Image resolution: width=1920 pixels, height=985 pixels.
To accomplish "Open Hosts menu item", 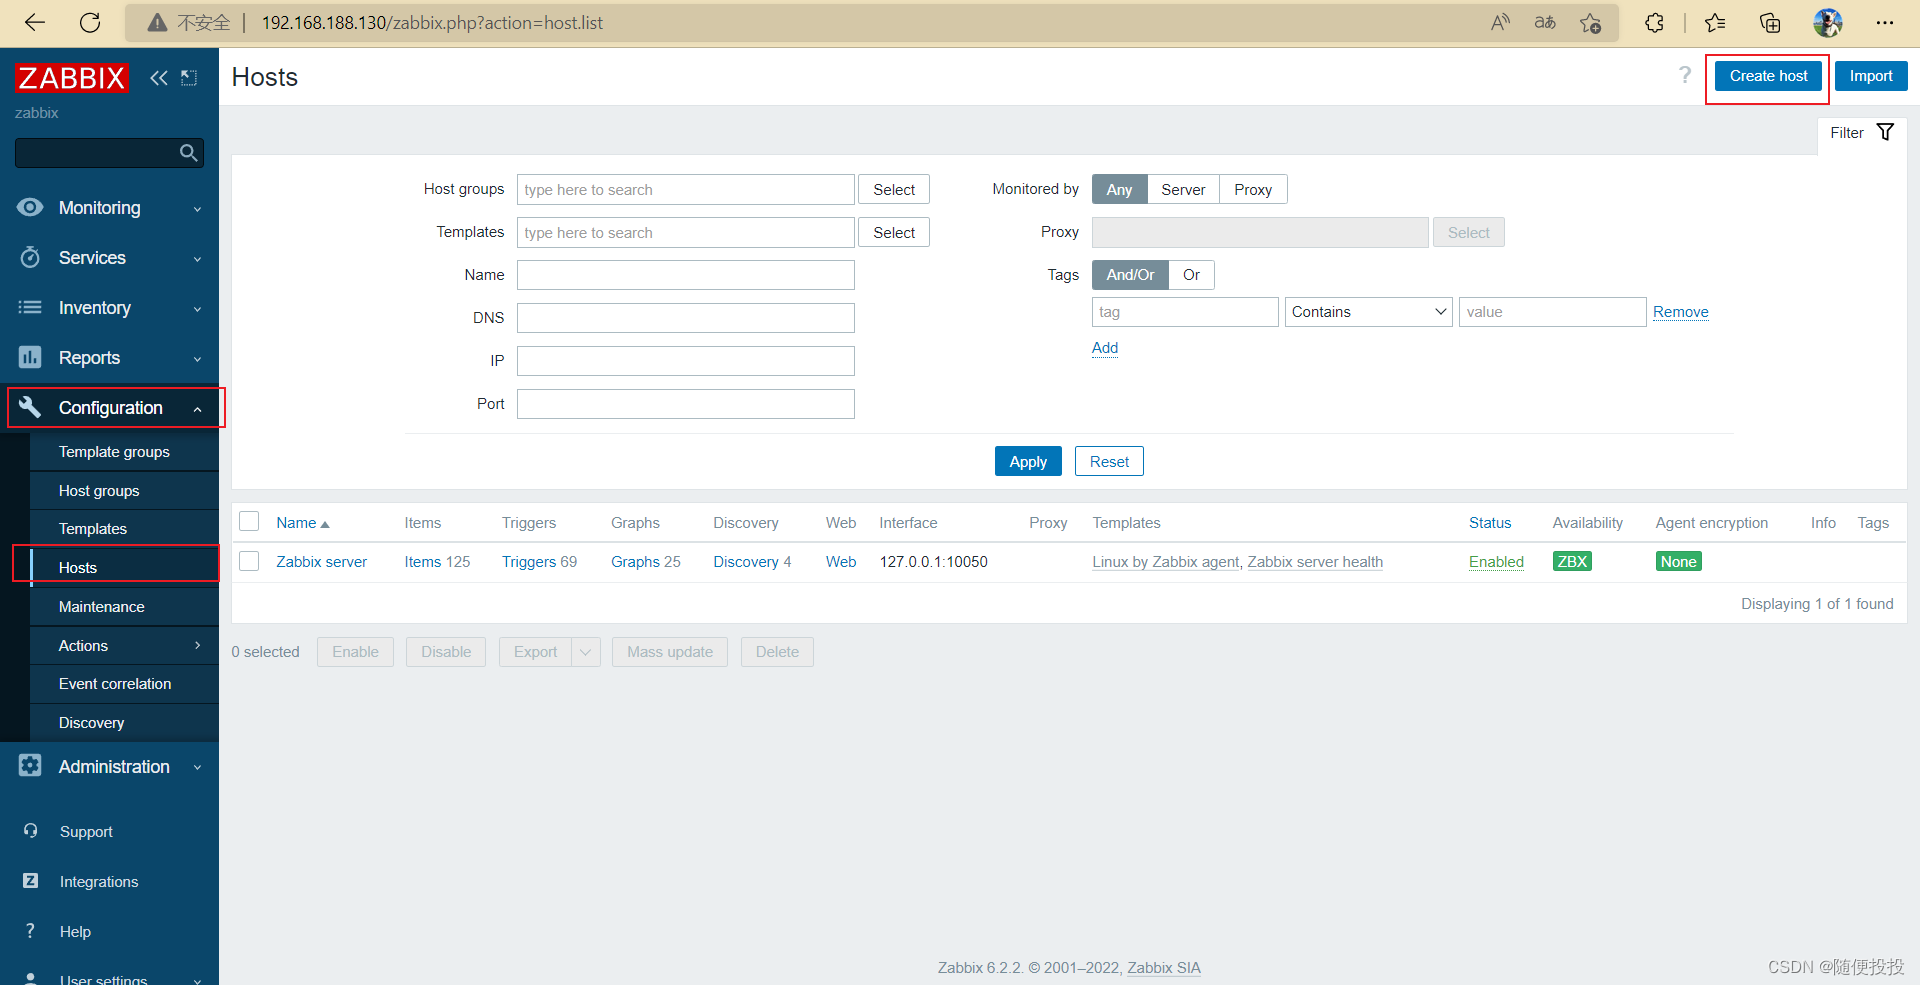I will coord(78,567).
